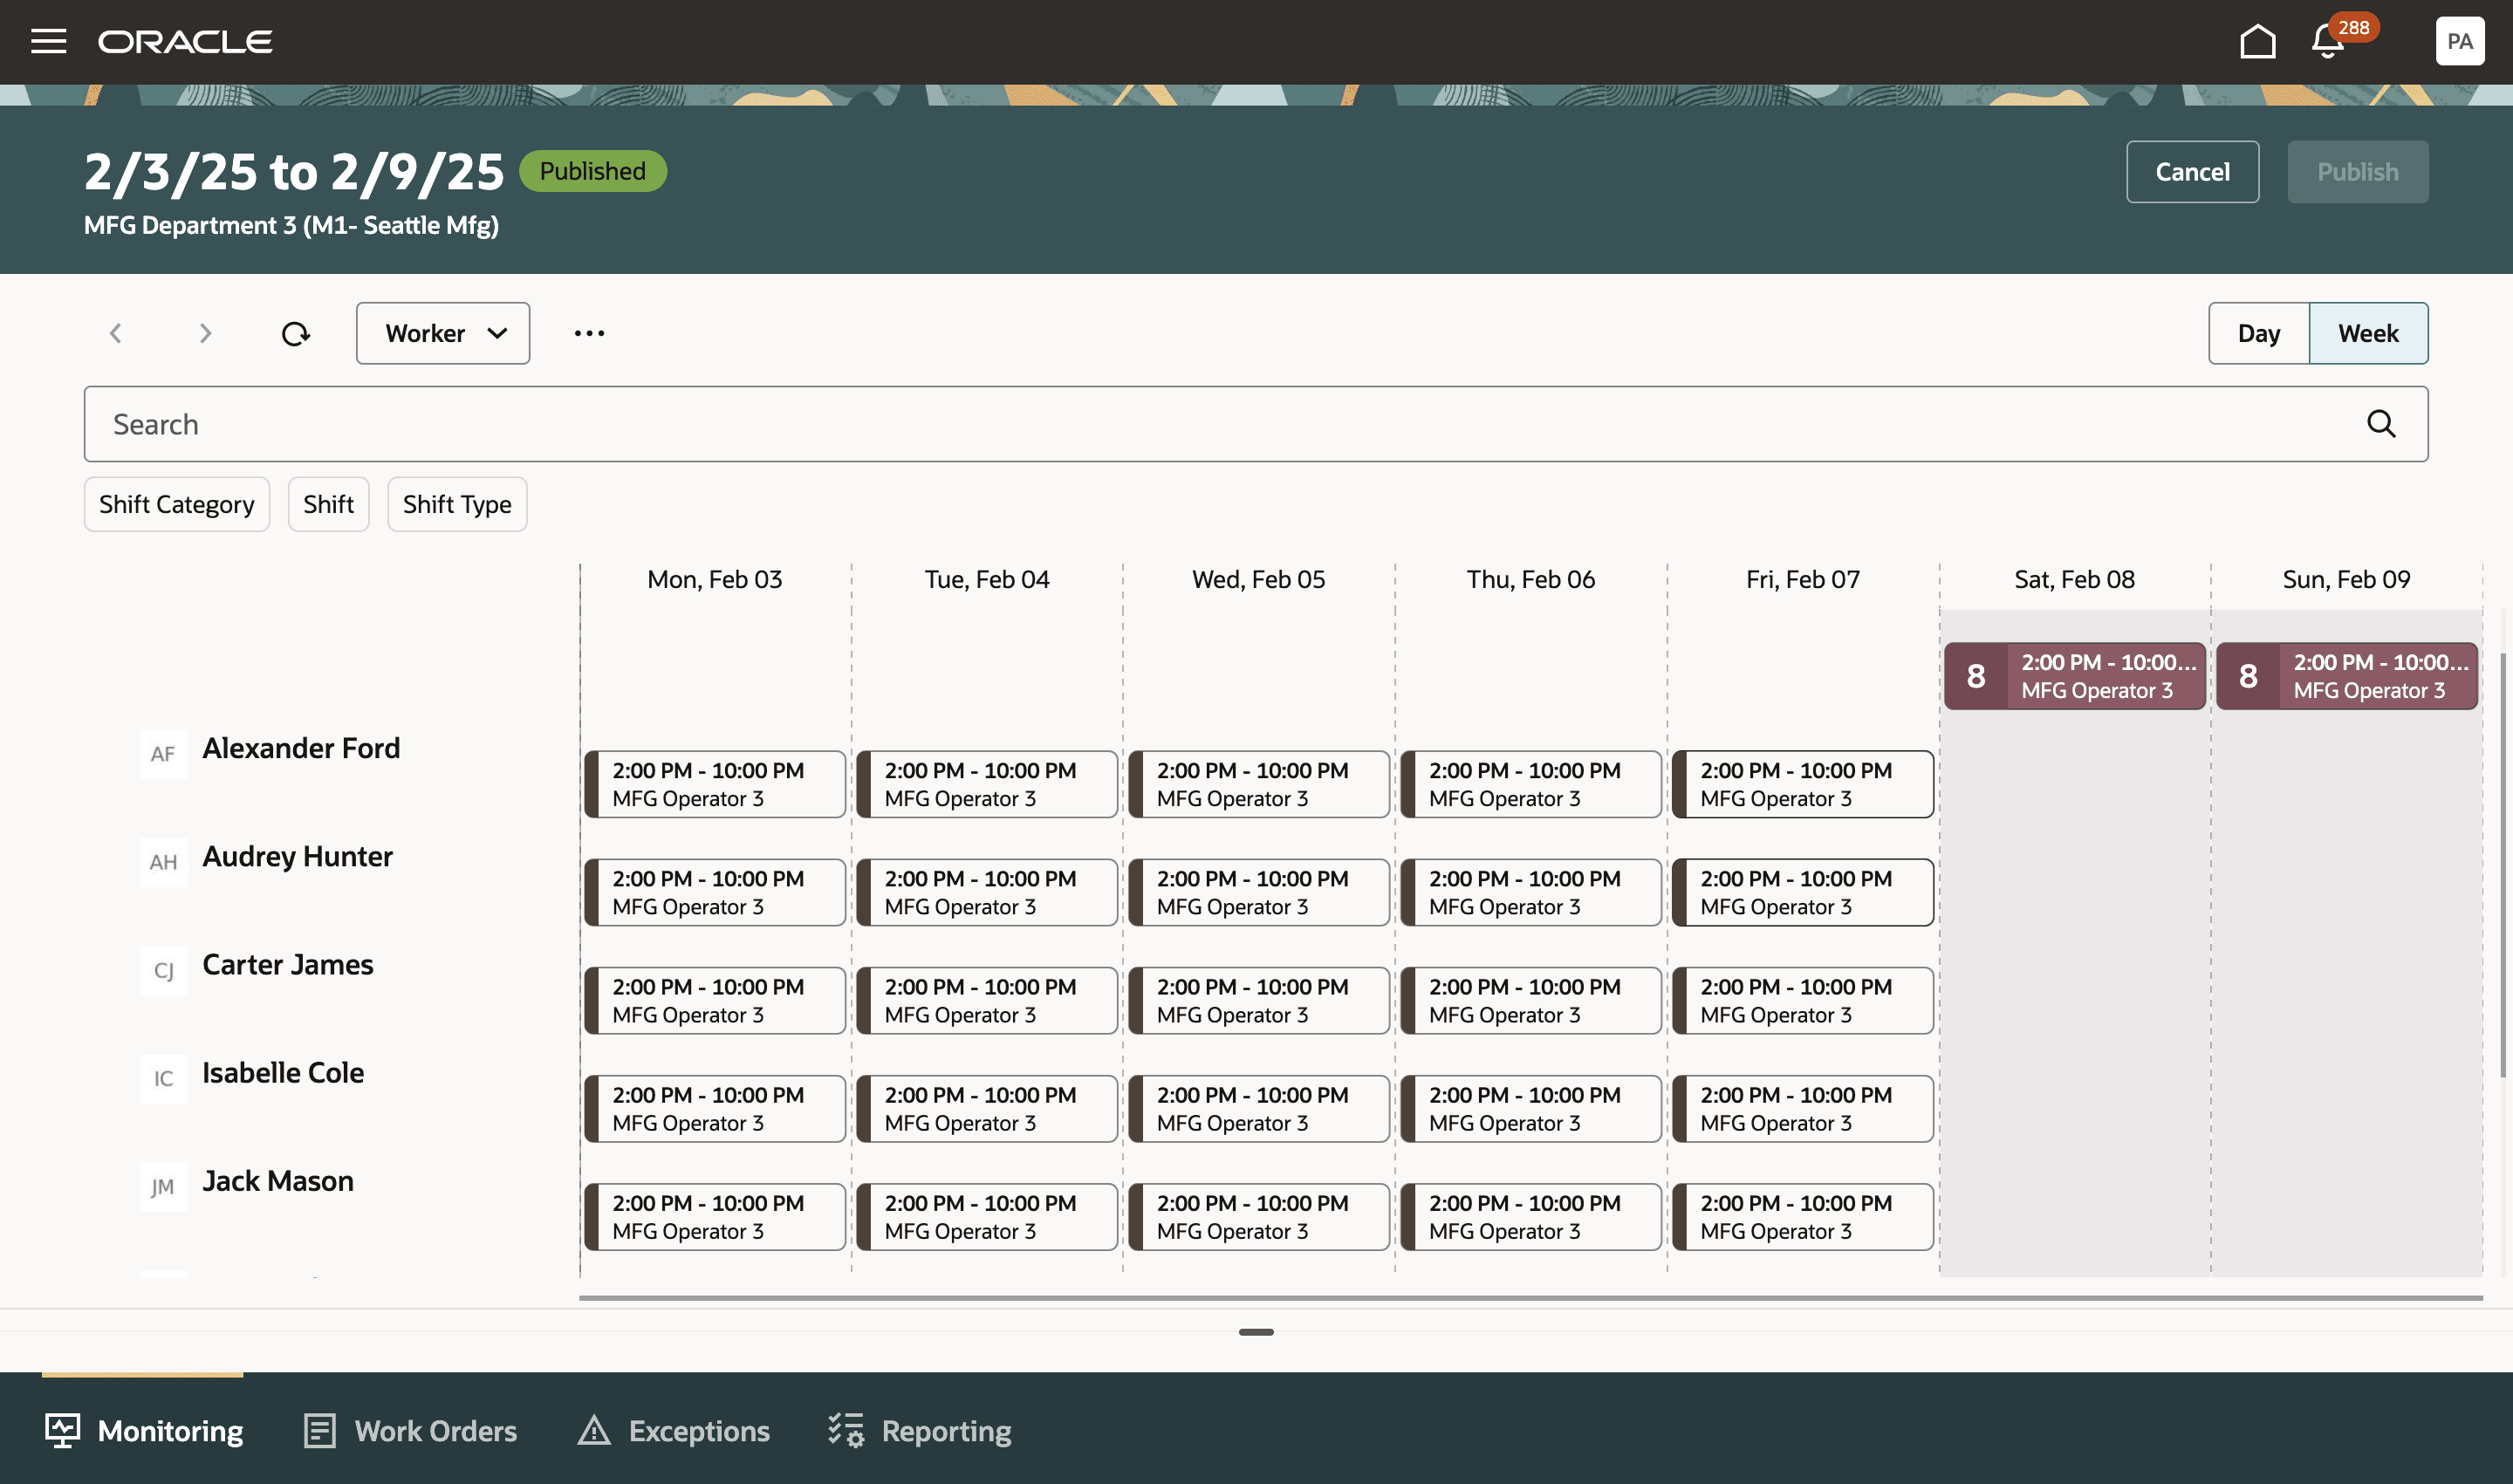Switch schedule to Week view
This screenshot has width=2513, height=1484.
pyautogui.click(x=2367, y=333)
